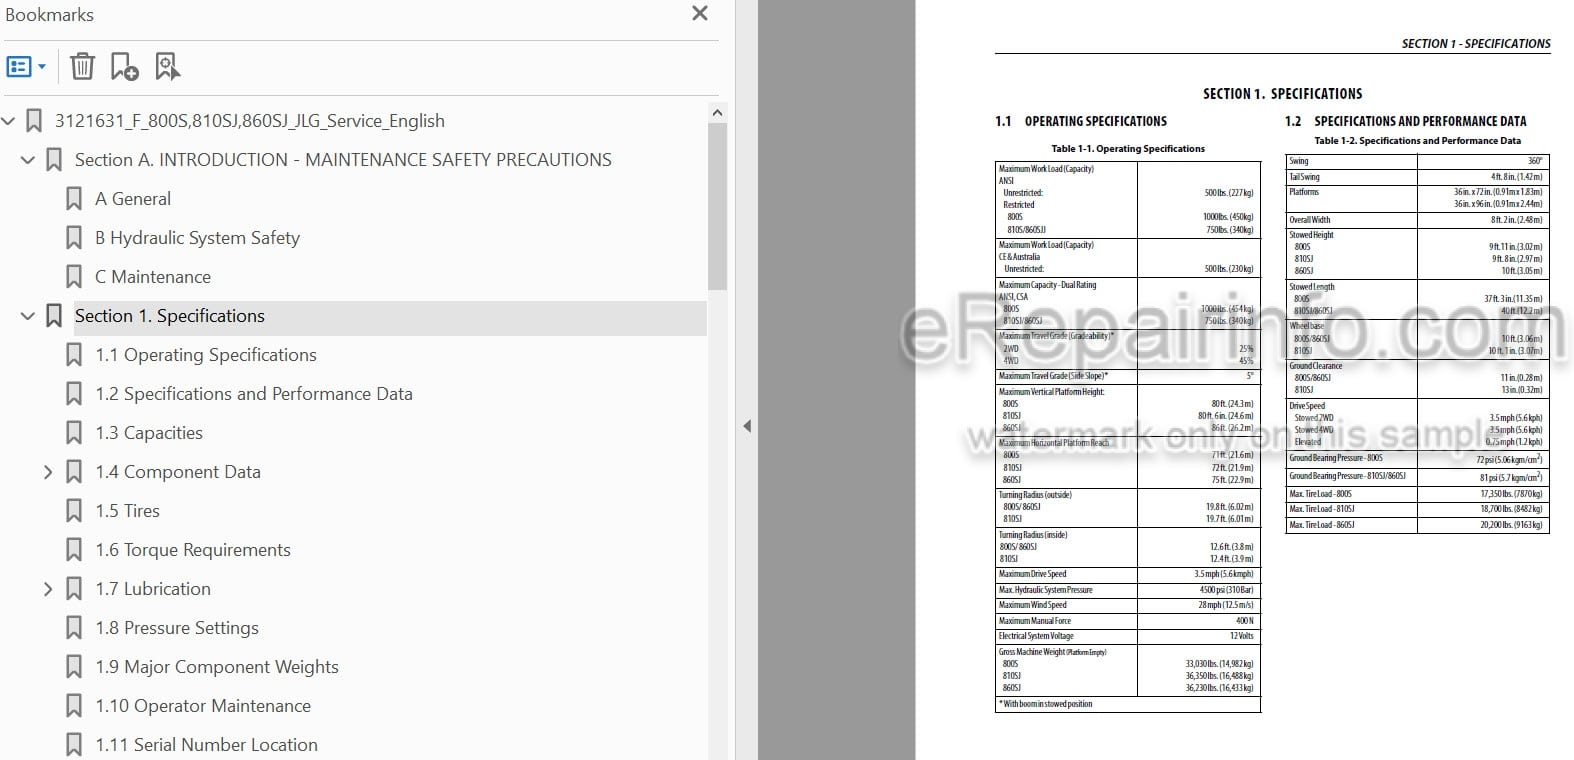
Task: Open 1.4 Component Data bookmark
Action: pyautogui.click(x=178, y=472)
